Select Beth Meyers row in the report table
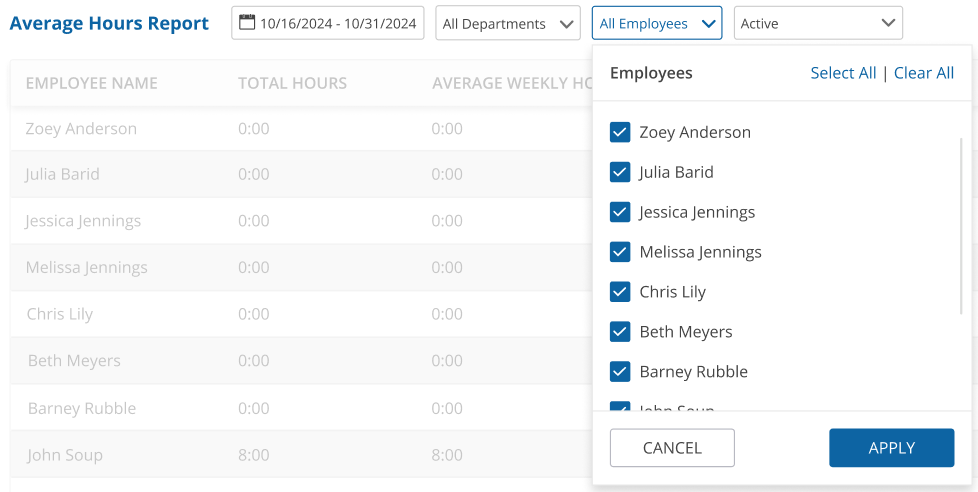This screenshot has width=978, height=492. (301, 361)
